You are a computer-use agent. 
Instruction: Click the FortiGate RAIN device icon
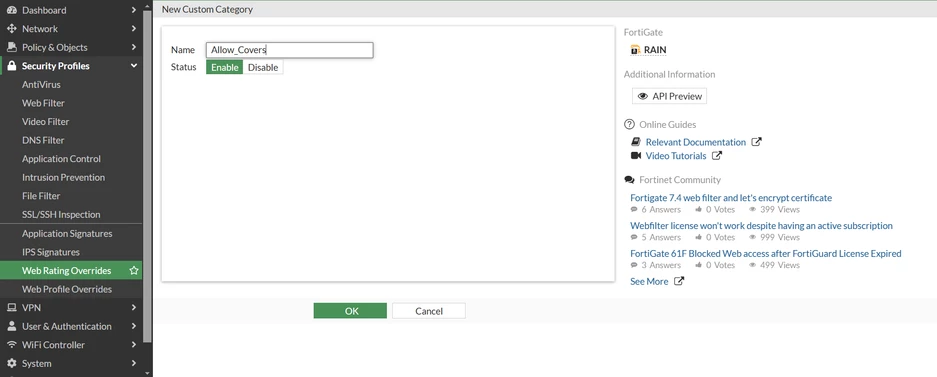(636, 50)
